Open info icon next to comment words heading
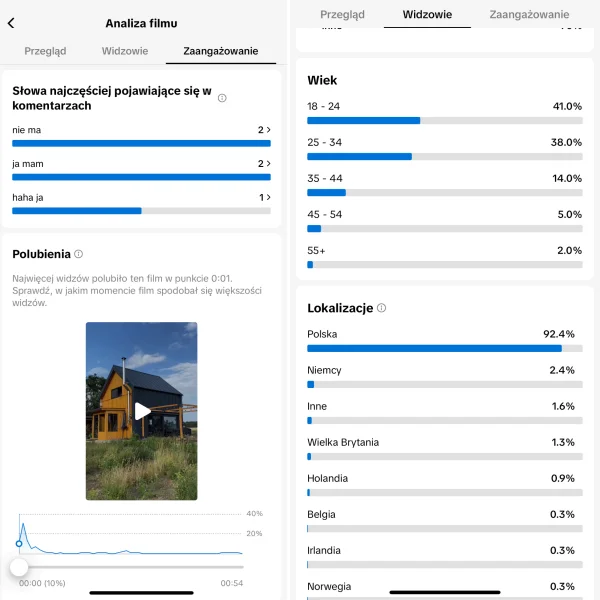 coord(222,98)
